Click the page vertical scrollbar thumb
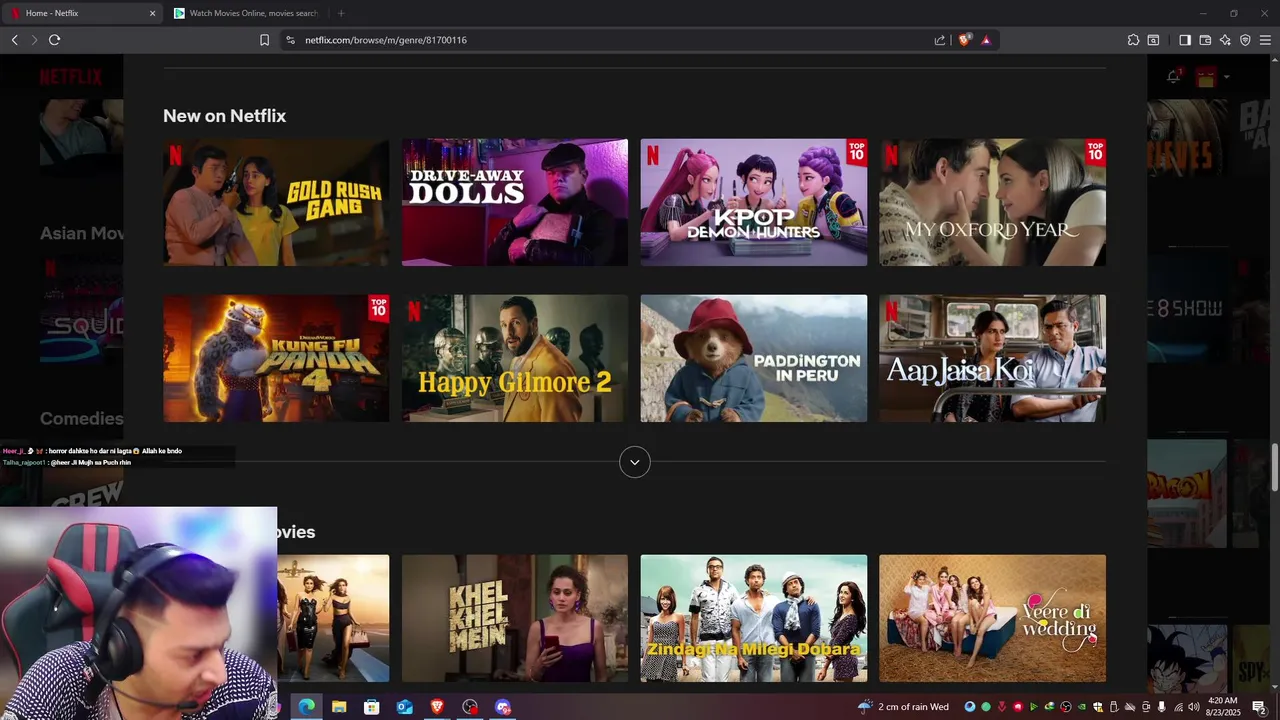This screenshot has width=1280, height=720. [1274, 467]
